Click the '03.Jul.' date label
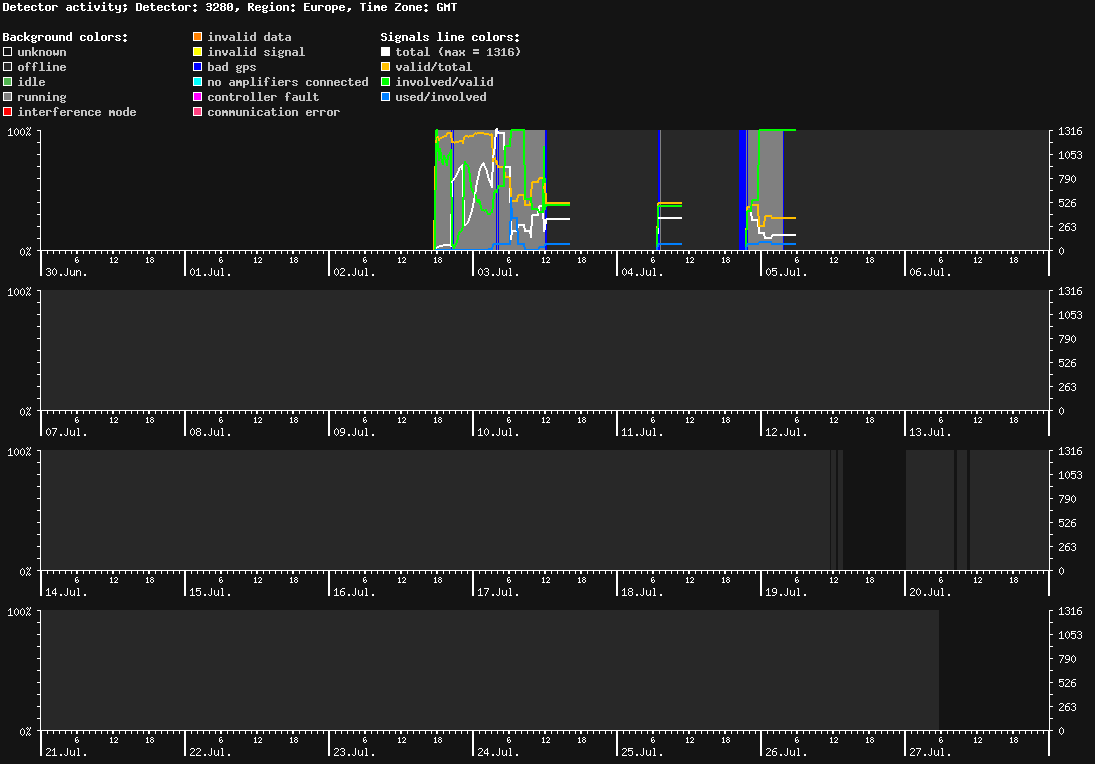 pyautogui.click(x=498, y=272)
